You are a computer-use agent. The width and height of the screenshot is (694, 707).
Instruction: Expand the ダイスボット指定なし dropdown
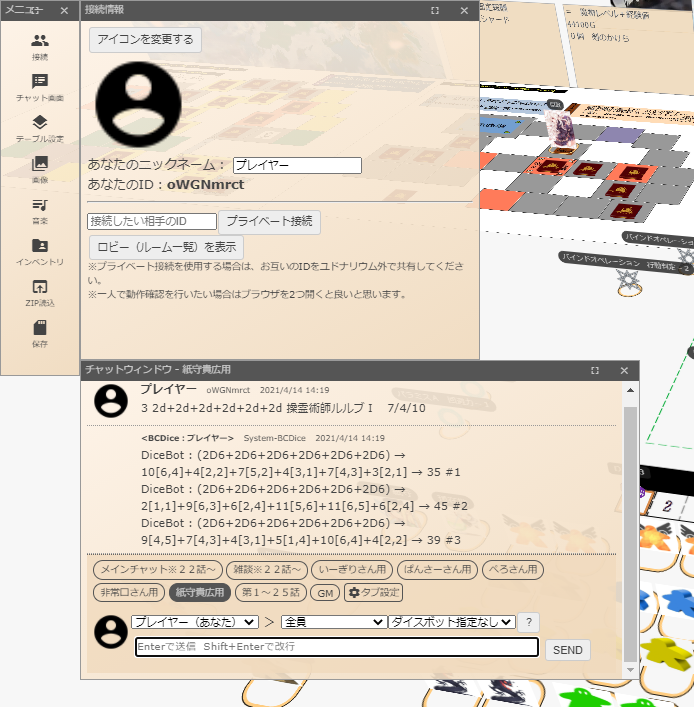451,622
